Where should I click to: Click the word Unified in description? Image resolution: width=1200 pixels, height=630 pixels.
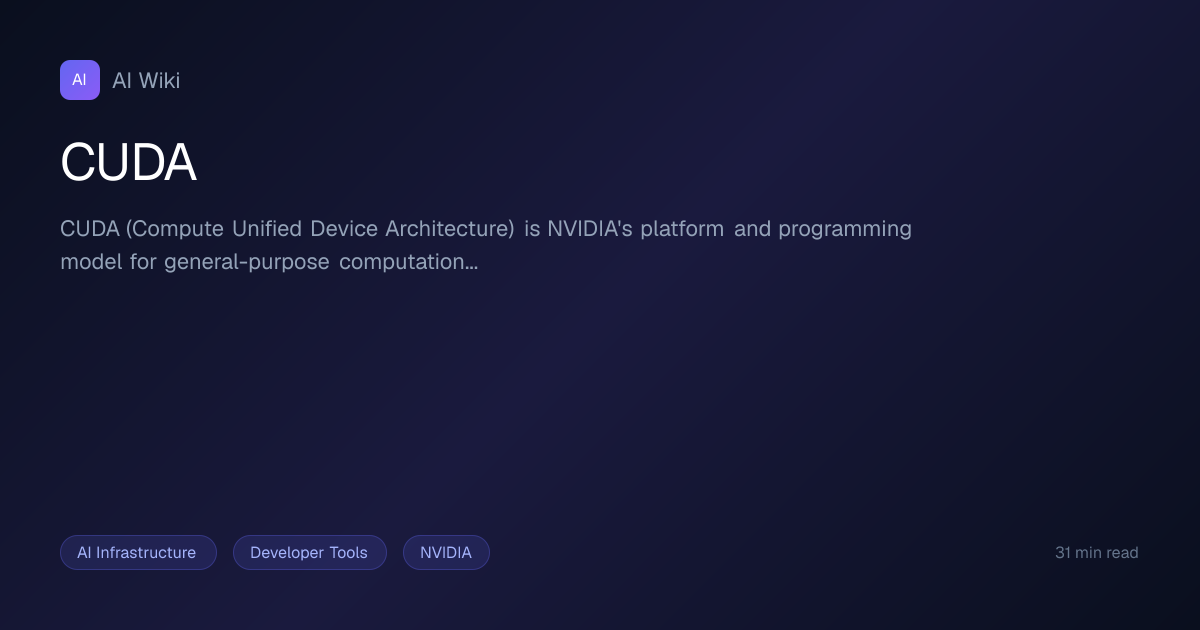267,229
